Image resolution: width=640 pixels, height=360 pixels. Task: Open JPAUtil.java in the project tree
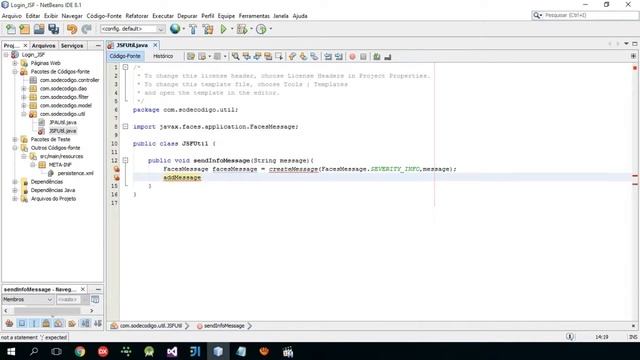click(x=62, y=122)
